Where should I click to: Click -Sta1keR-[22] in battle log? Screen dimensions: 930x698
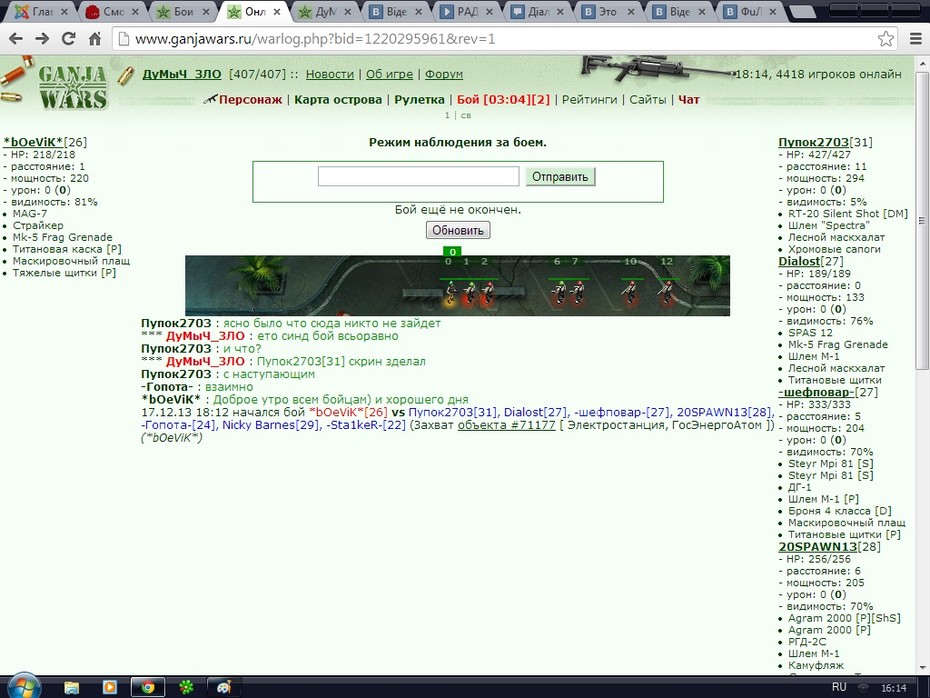366,425
